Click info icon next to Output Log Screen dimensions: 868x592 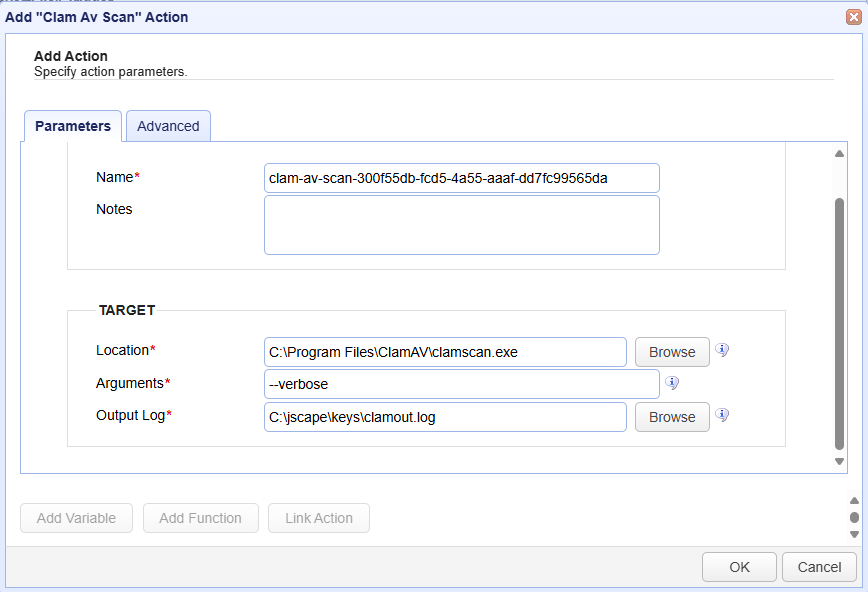coord(722,415)
